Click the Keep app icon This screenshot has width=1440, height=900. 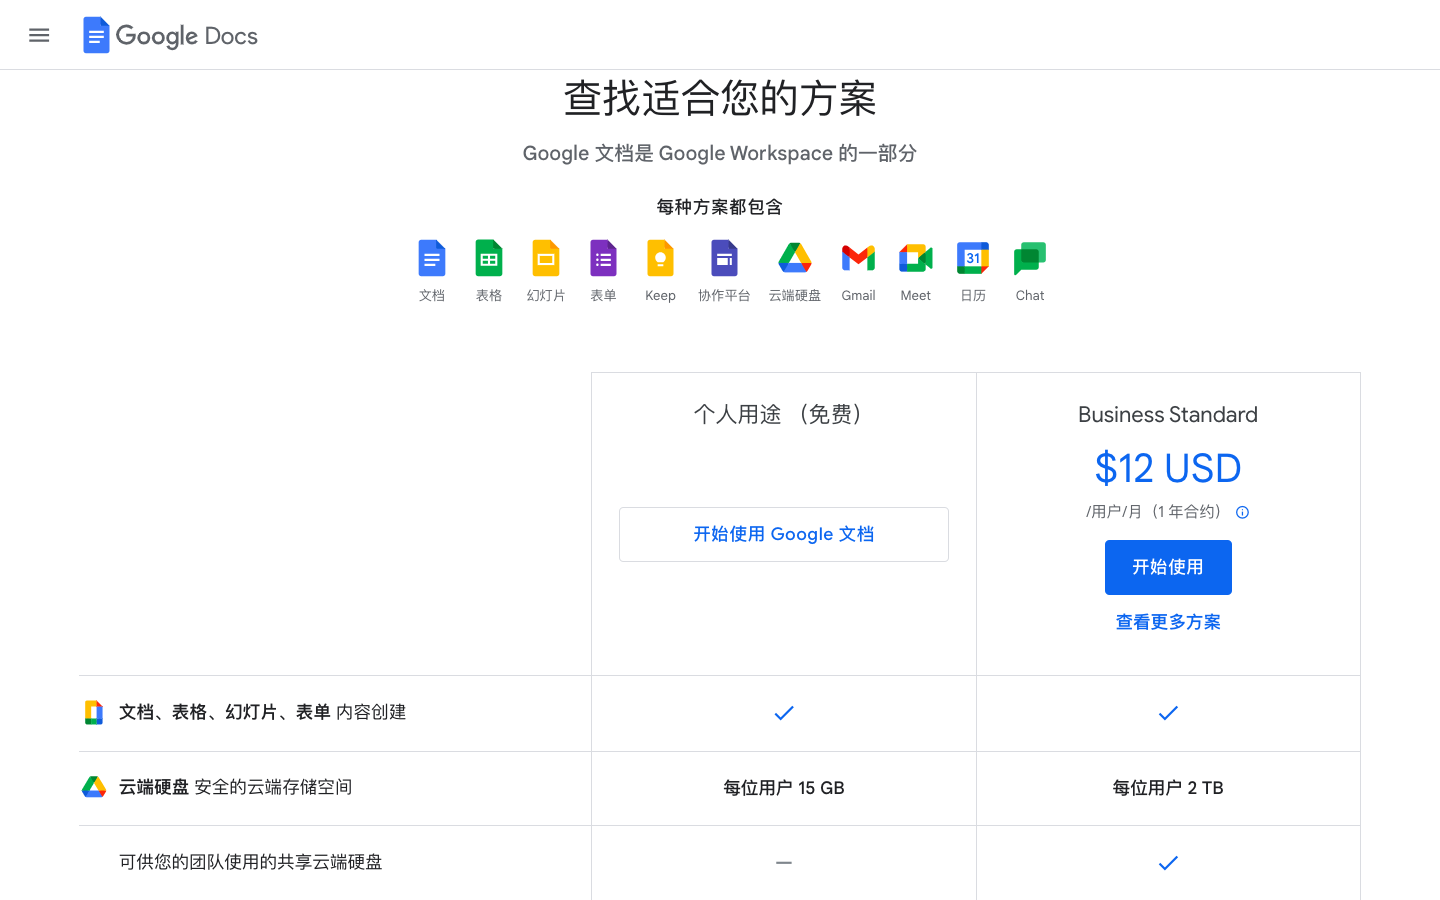660,258
